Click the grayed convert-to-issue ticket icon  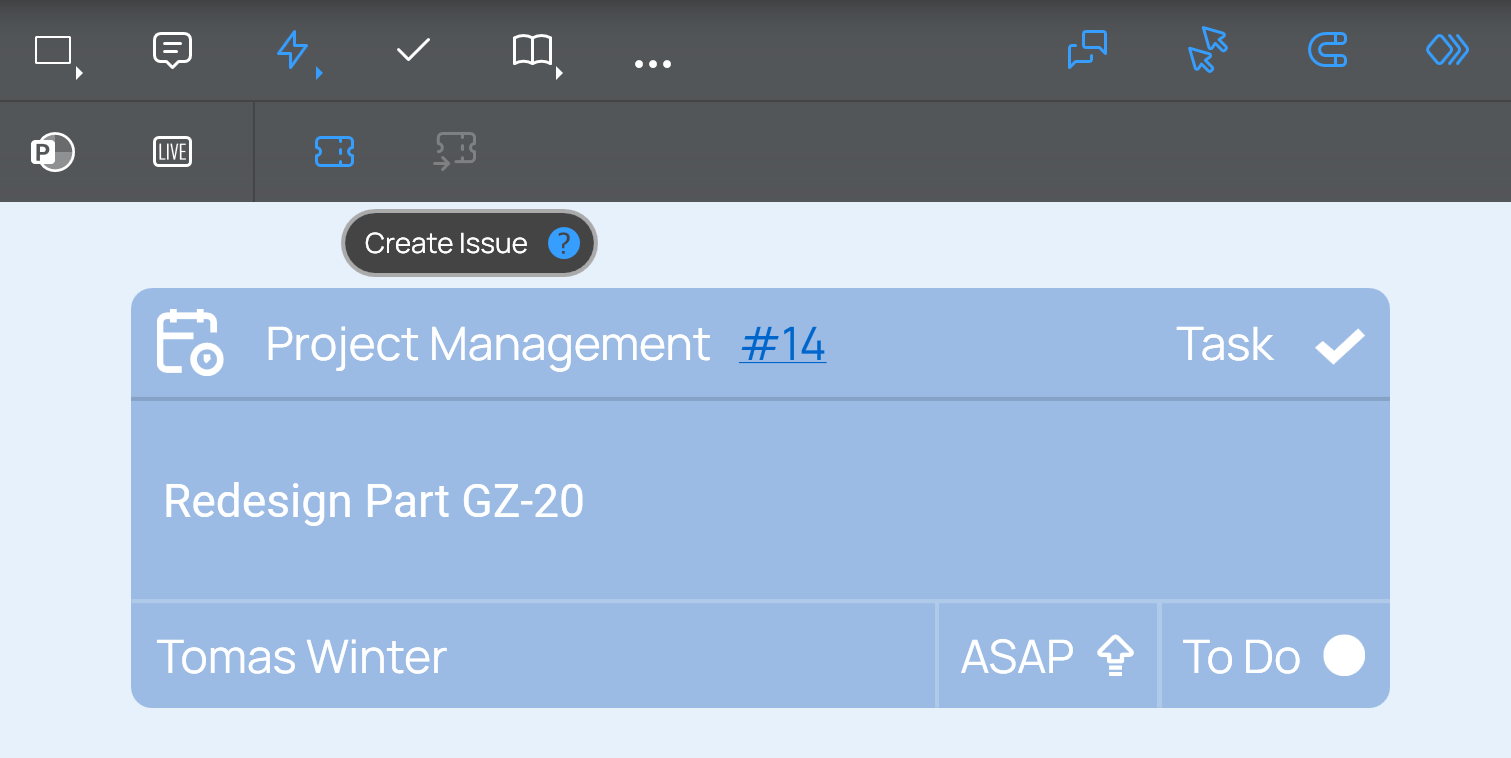click(455, 152)
